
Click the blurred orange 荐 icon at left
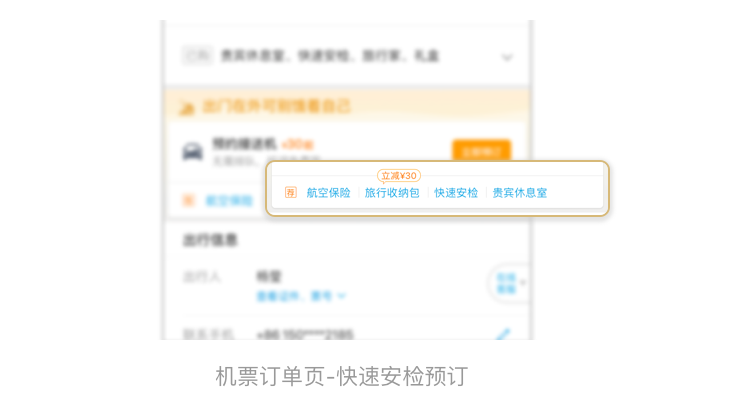(x=188, y=200)
